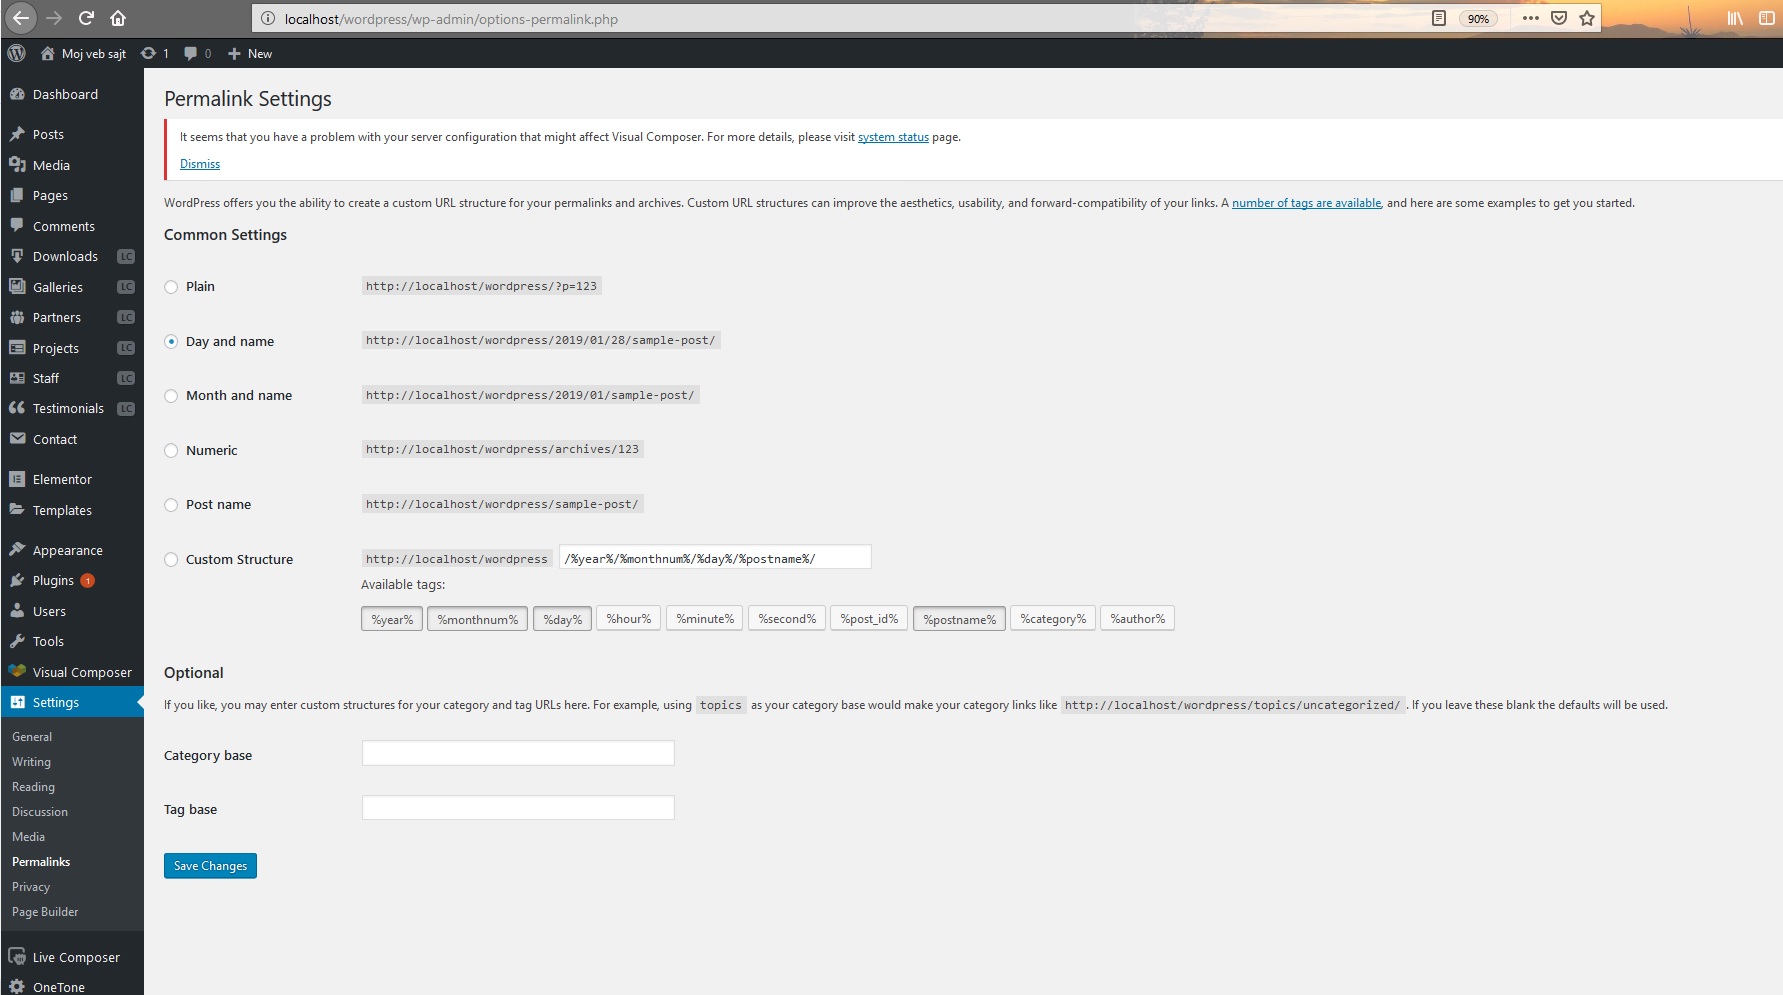1783x995 pixels.
Task: Click the comments bubble icon in admin bar
Action: tap(191, 54)
